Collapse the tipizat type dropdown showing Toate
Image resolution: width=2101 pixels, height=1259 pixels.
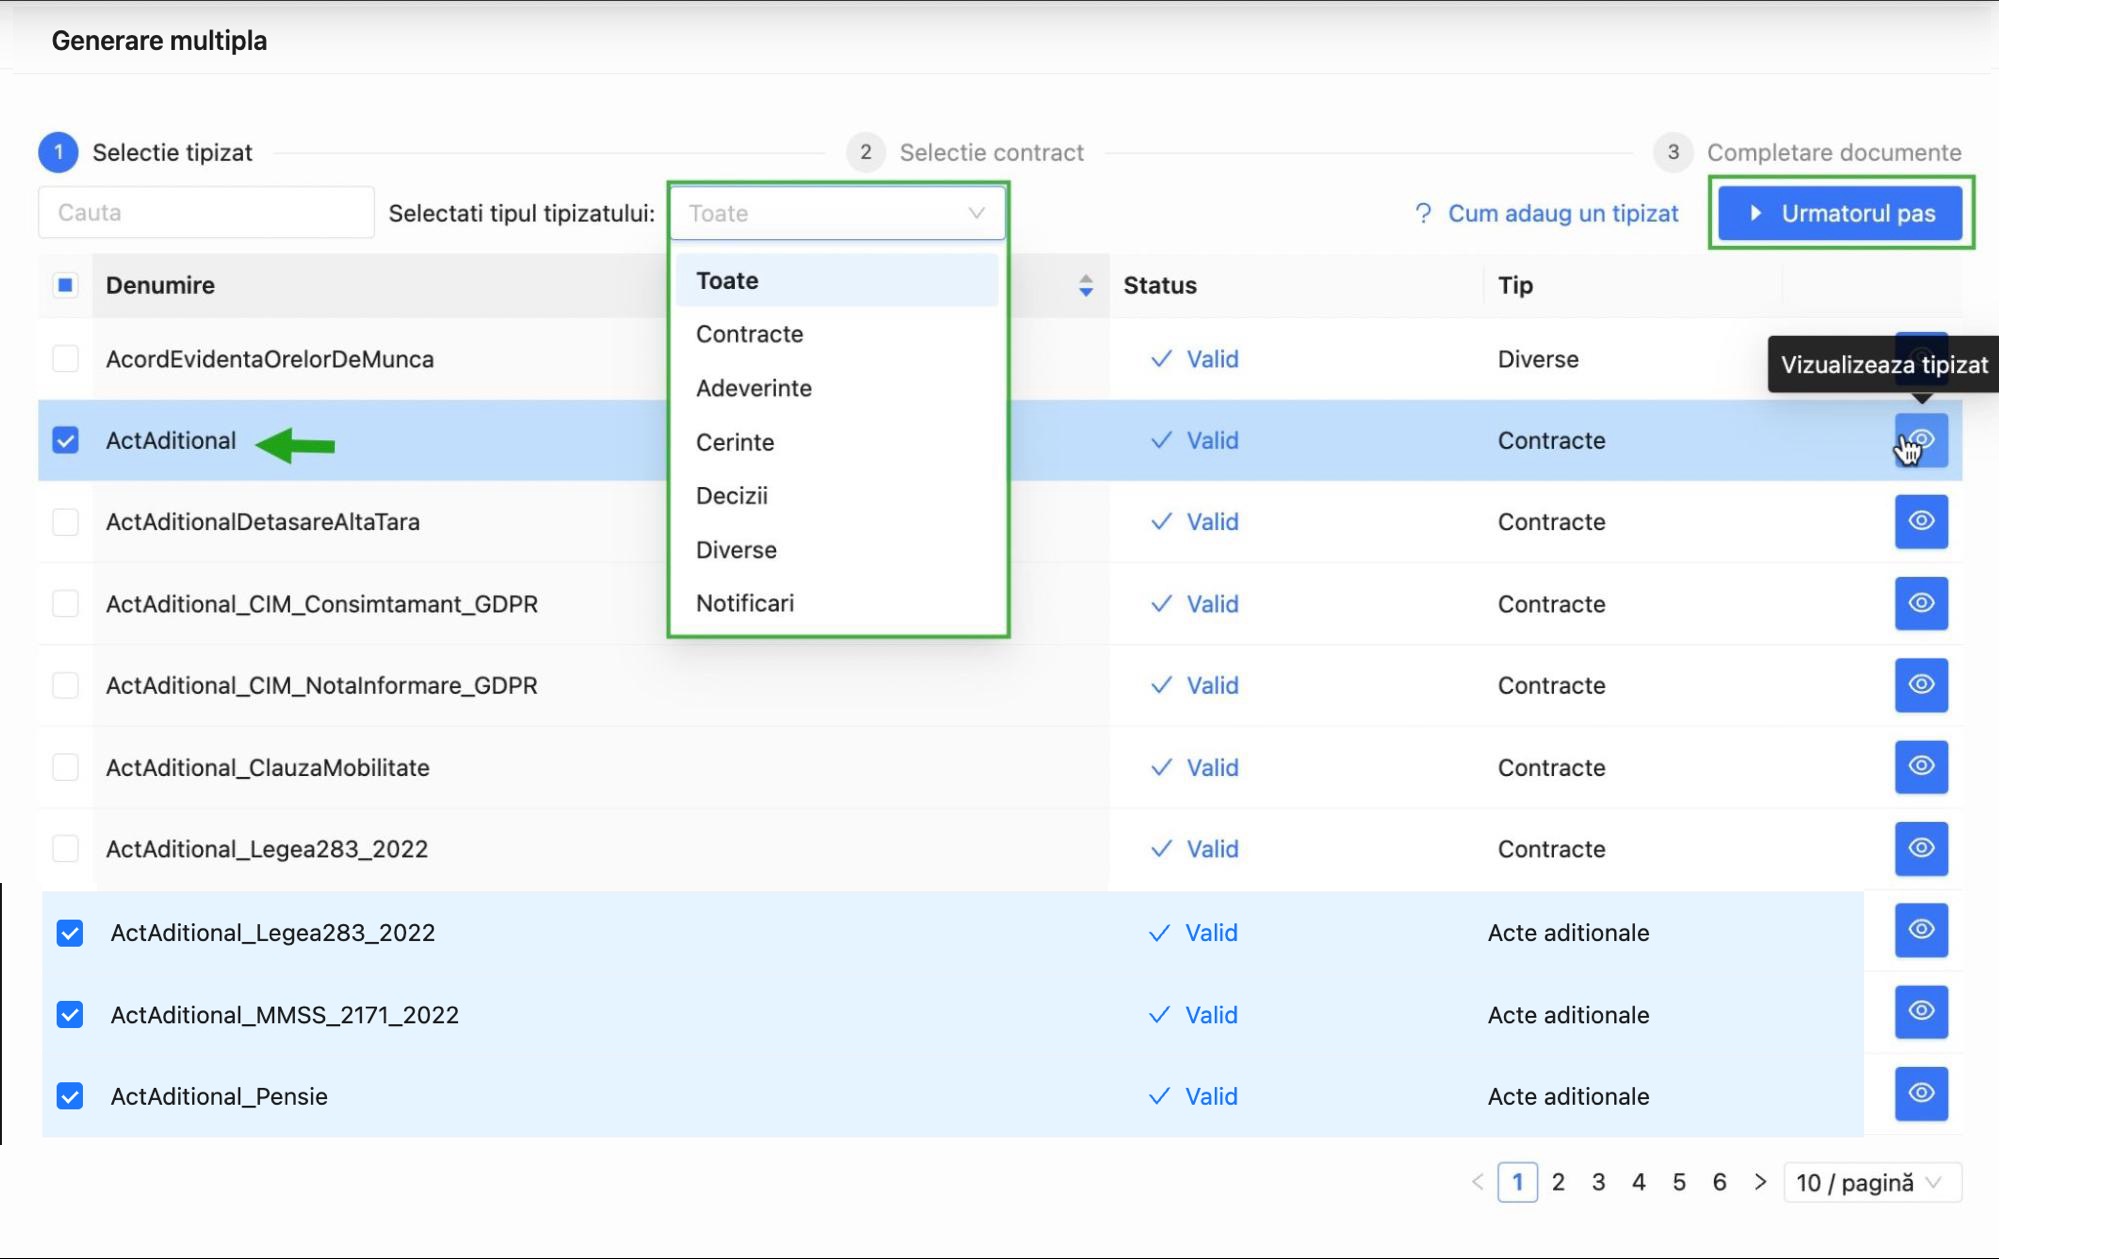tap(837, 213)
